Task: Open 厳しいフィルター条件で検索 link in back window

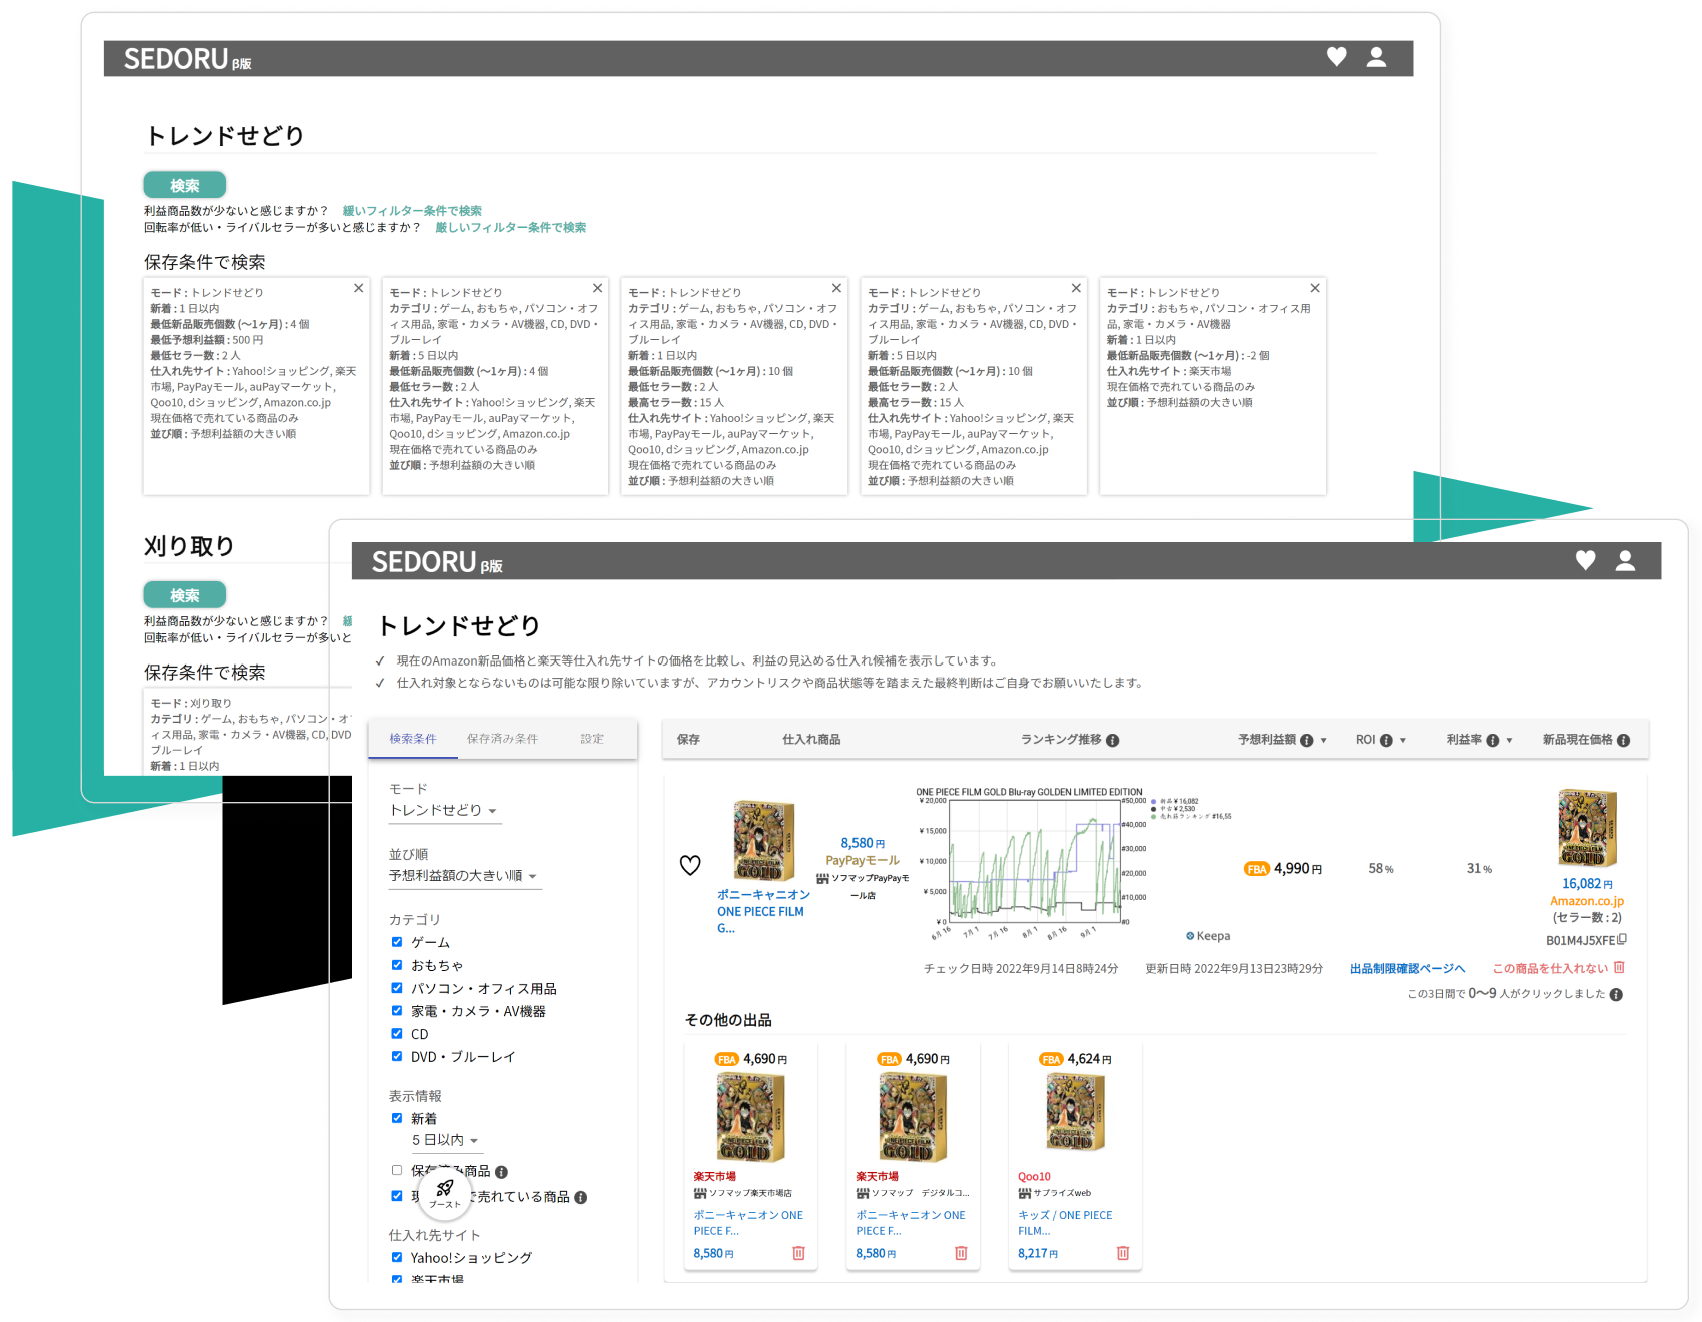Action: tap(510, 228)
